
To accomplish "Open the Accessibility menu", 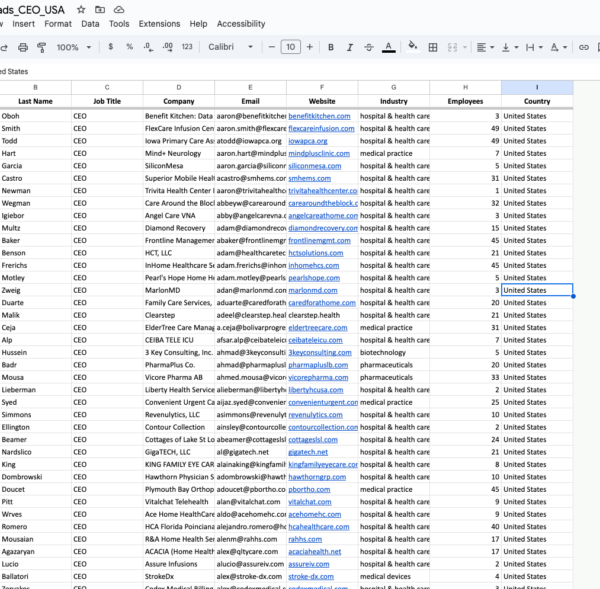I will (241, 24).
